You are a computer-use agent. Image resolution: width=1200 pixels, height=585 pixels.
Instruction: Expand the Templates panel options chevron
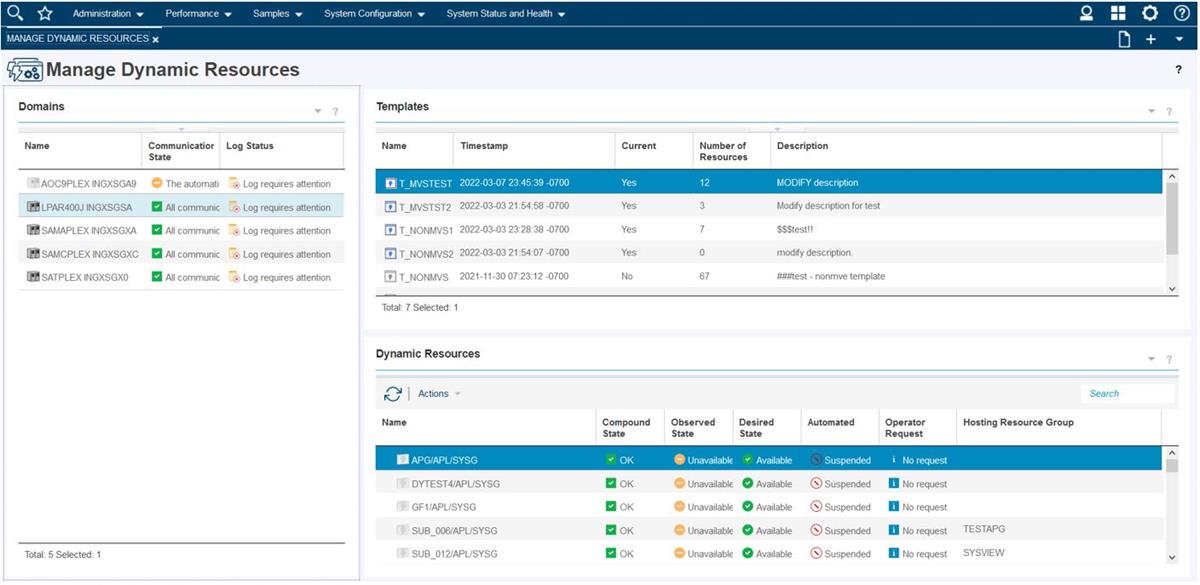click(x=1150, y=110)
